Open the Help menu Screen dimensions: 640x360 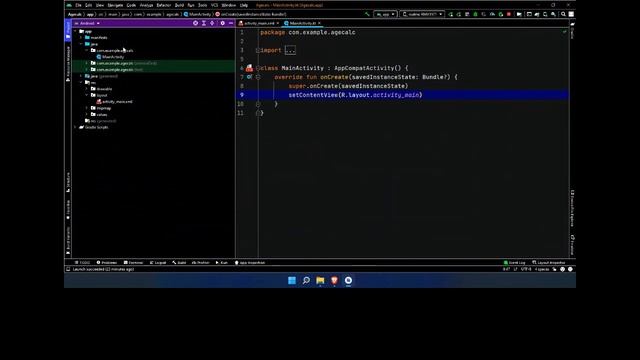coord(244,5)
